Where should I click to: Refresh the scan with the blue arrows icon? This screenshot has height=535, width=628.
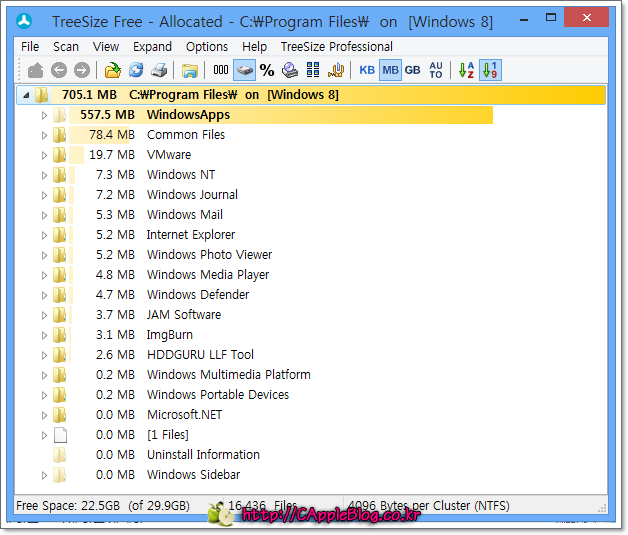click(136, 70)
